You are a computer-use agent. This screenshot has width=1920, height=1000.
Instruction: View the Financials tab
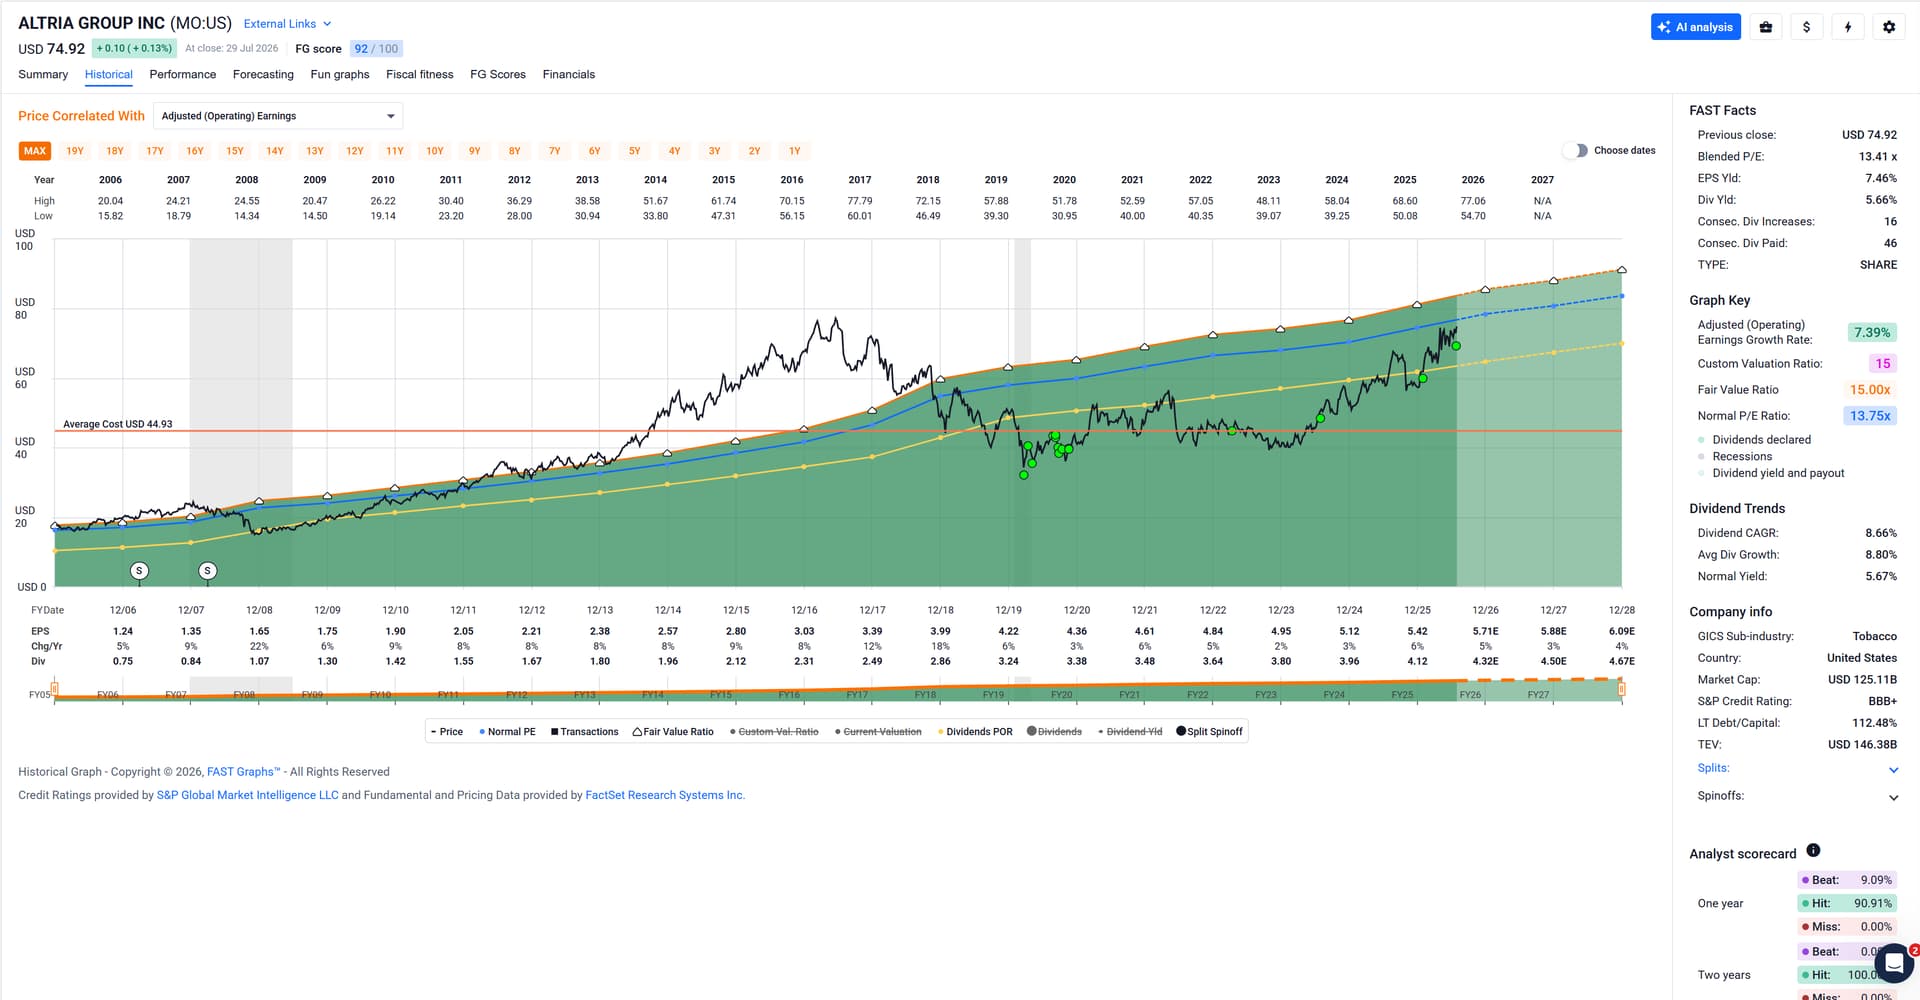point(569,75)
